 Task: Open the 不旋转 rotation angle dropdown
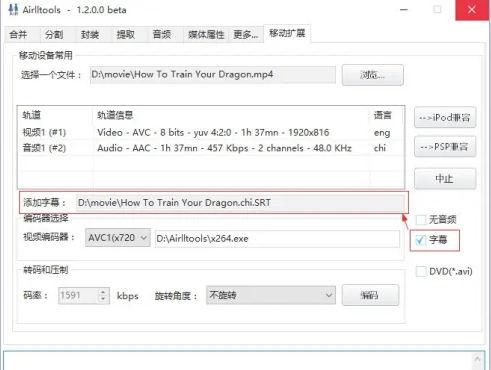click(x=271, y=295)
